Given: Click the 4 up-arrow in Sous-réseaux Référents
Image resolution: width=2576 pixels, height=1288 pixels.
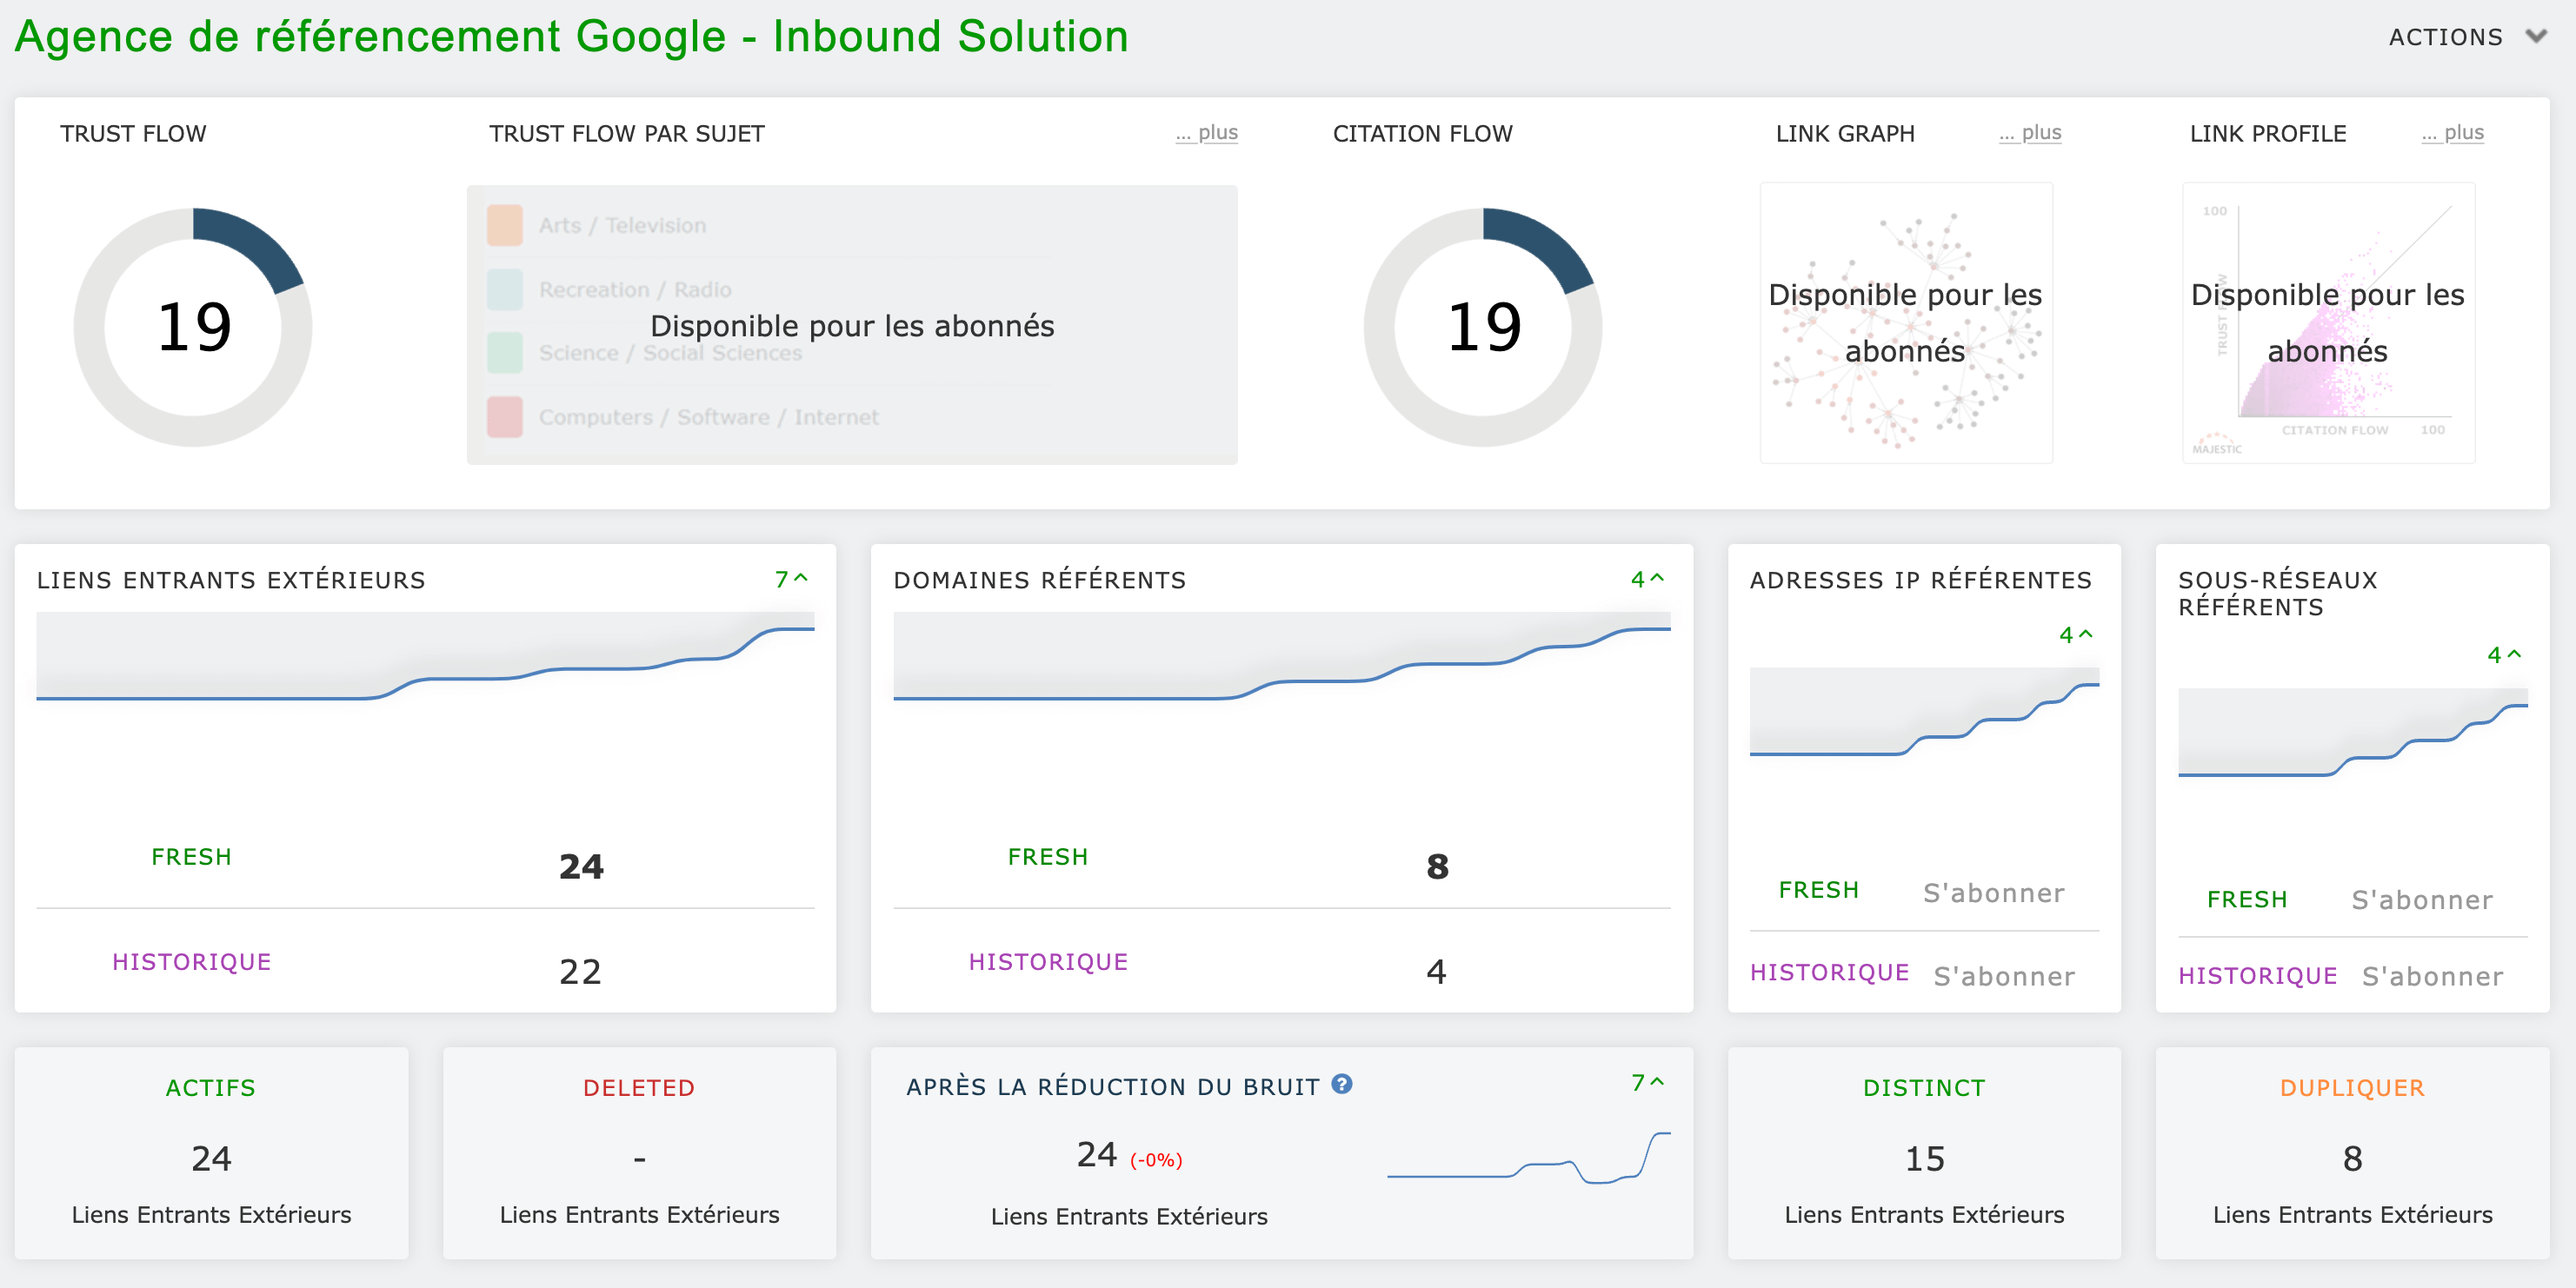Looking at the screenshot, I should point(2504,655).
